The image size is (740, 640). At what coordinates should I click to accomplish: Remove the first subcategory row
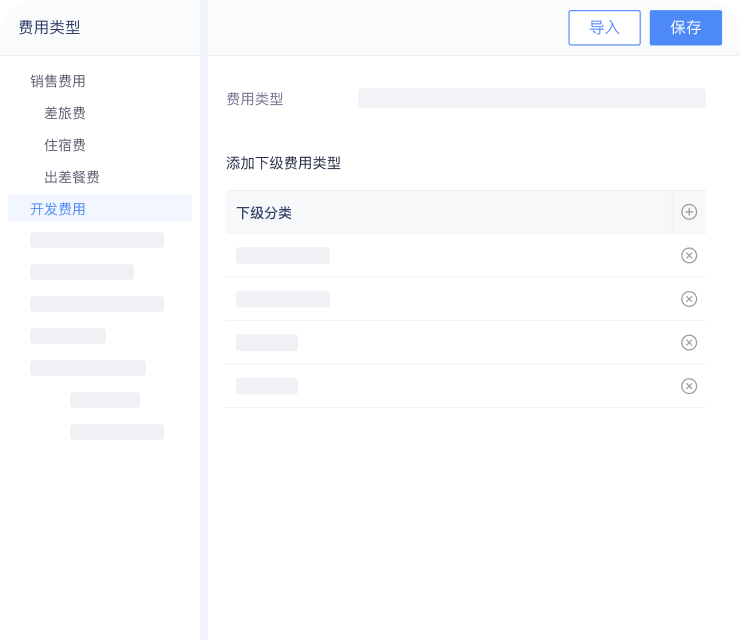[689, 255]
